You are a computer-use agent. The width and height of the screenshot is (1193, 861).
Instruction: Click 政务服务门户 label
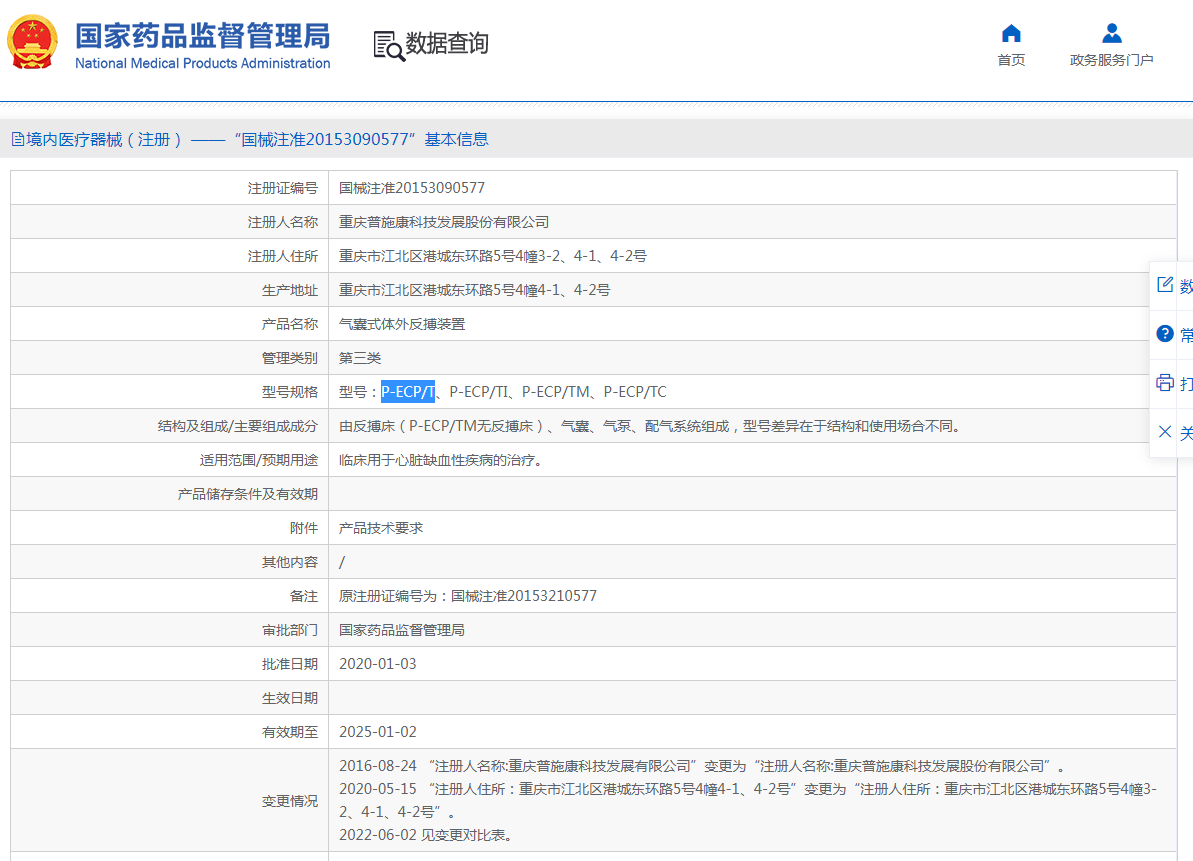(x=1112, y=60)
